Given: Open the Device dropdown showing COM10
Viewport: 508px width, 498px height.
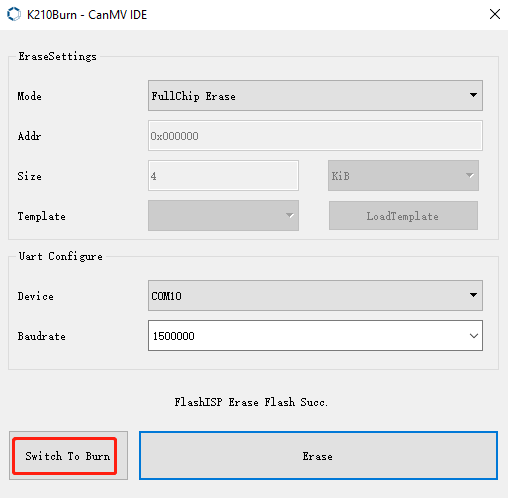Looking at the screenshot, I should tap(315, 296).
